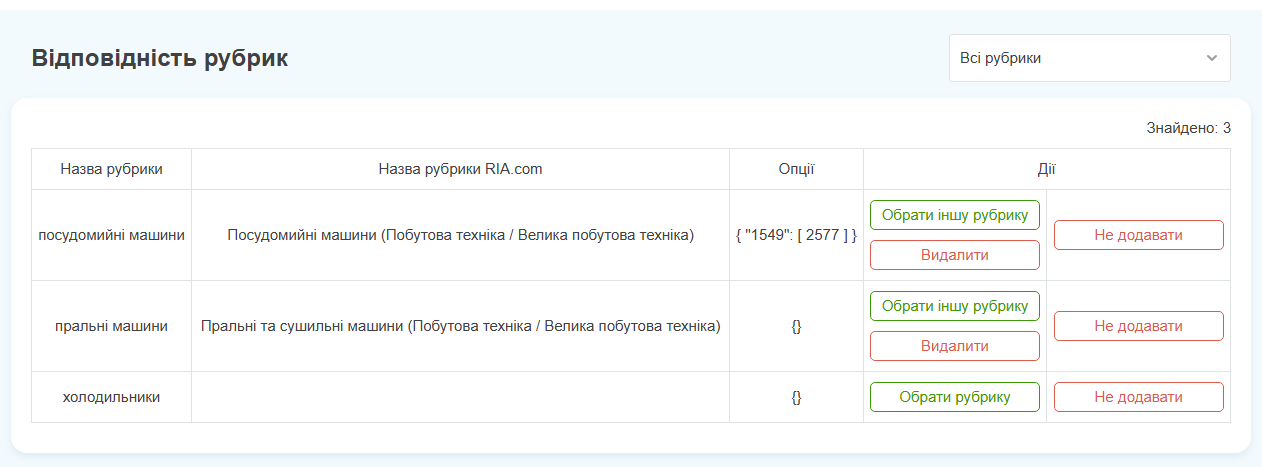Screen dimensions: 1262x467
Task: Click "Видалити" in пральні машини row
Action: point(955,346)
